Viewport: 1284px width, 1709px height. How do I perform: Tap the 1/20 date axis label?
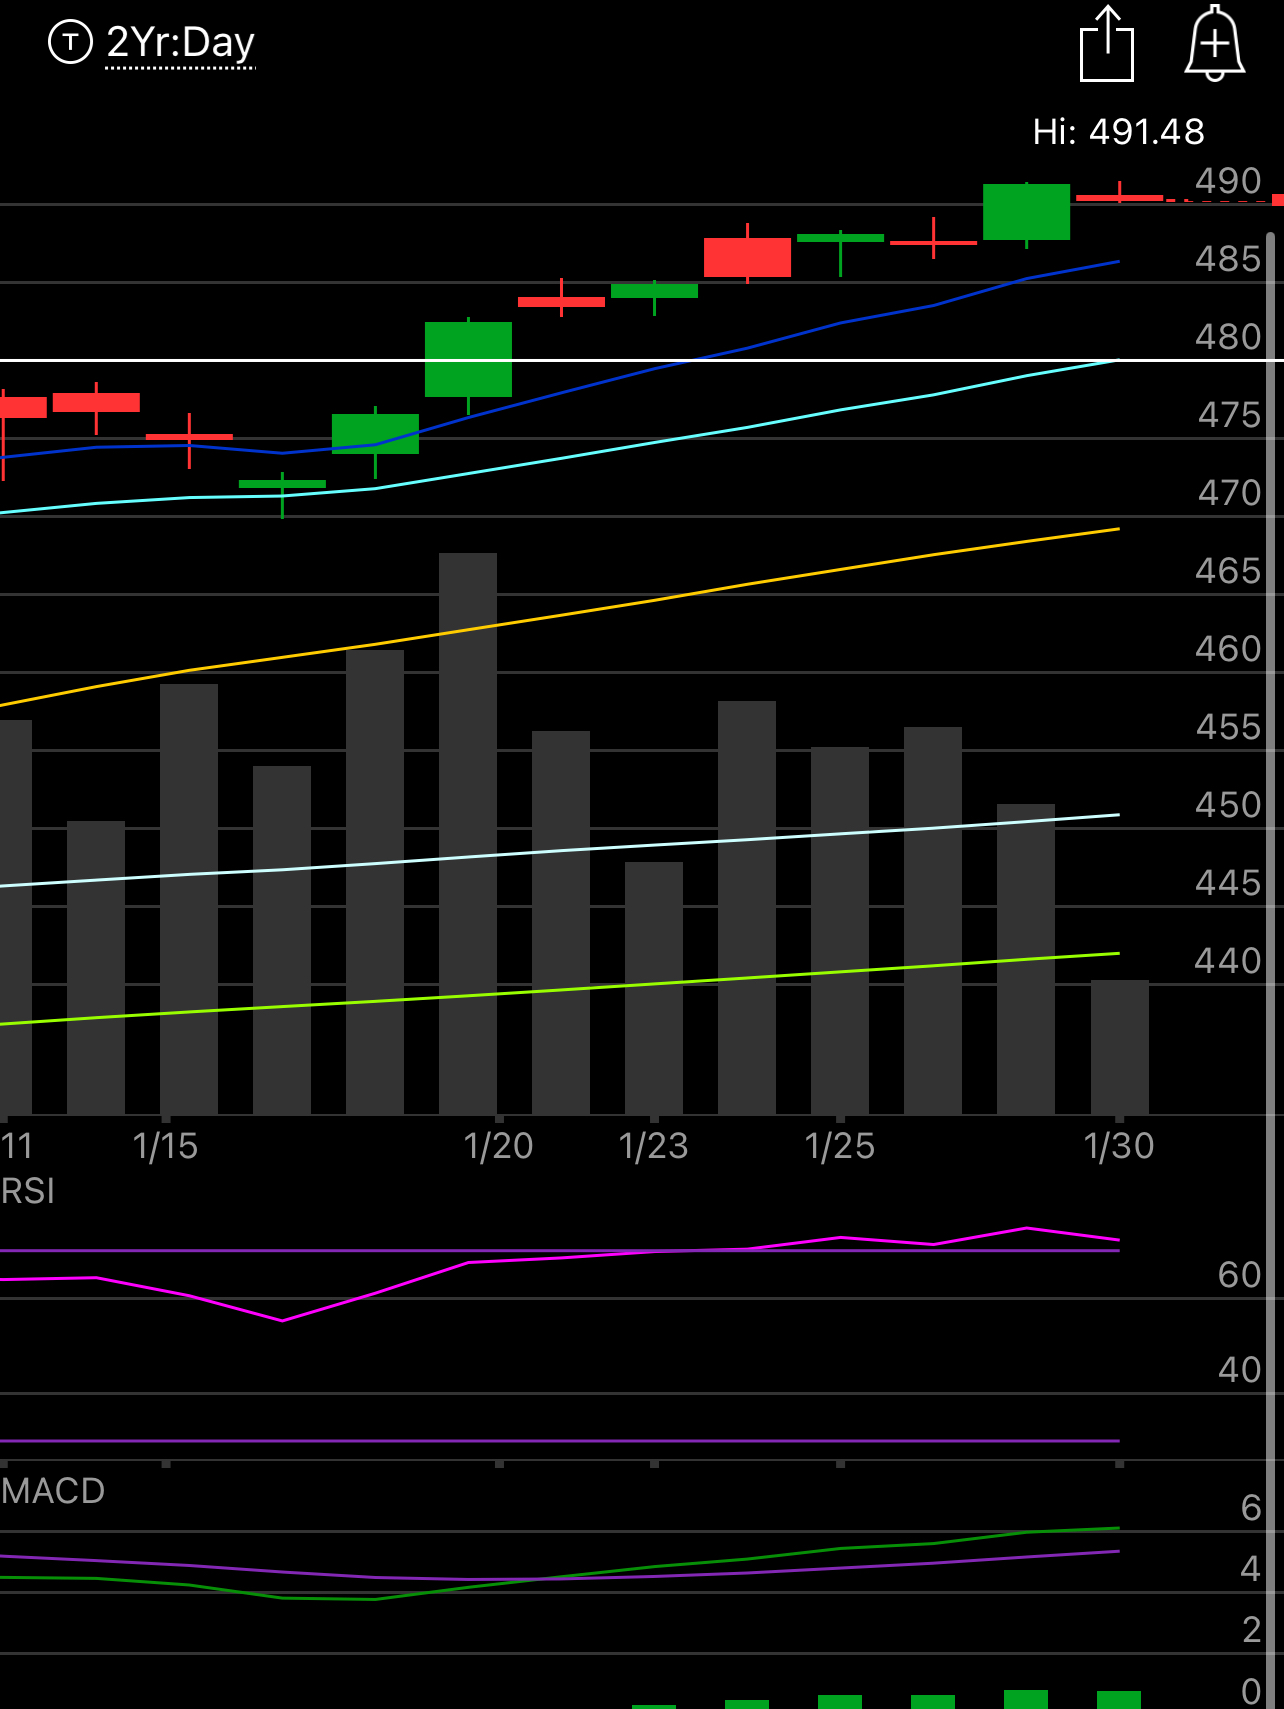(x=498, y=1146)
